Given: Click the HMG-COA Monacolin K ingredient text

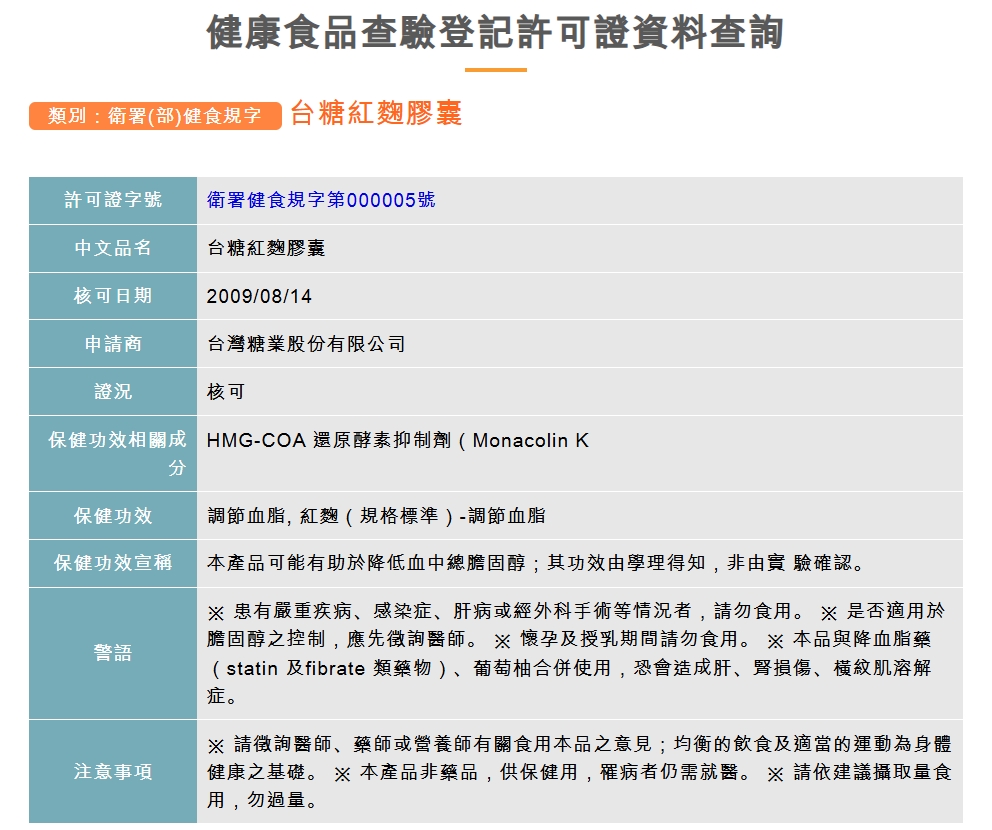Looking at the screenshot, I should pos(398,440).
